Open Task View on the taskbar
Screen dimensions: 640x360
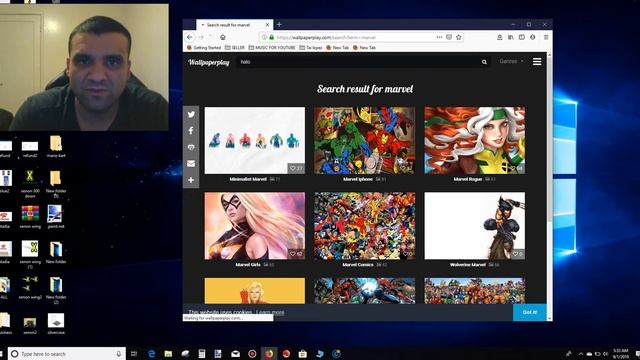tap(134, 354)
